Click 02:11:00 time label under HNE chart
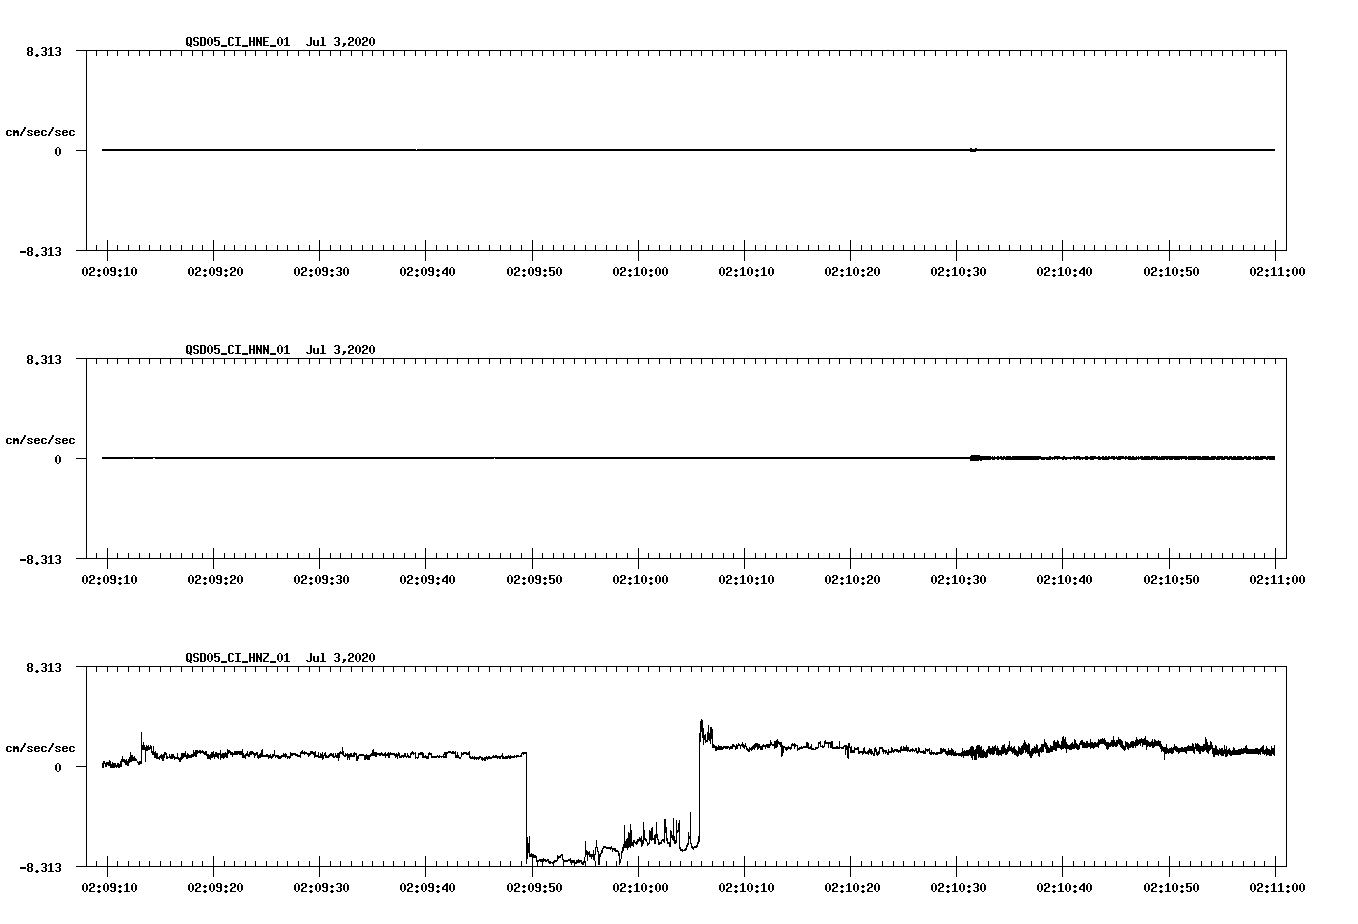 pos(1276,271)
